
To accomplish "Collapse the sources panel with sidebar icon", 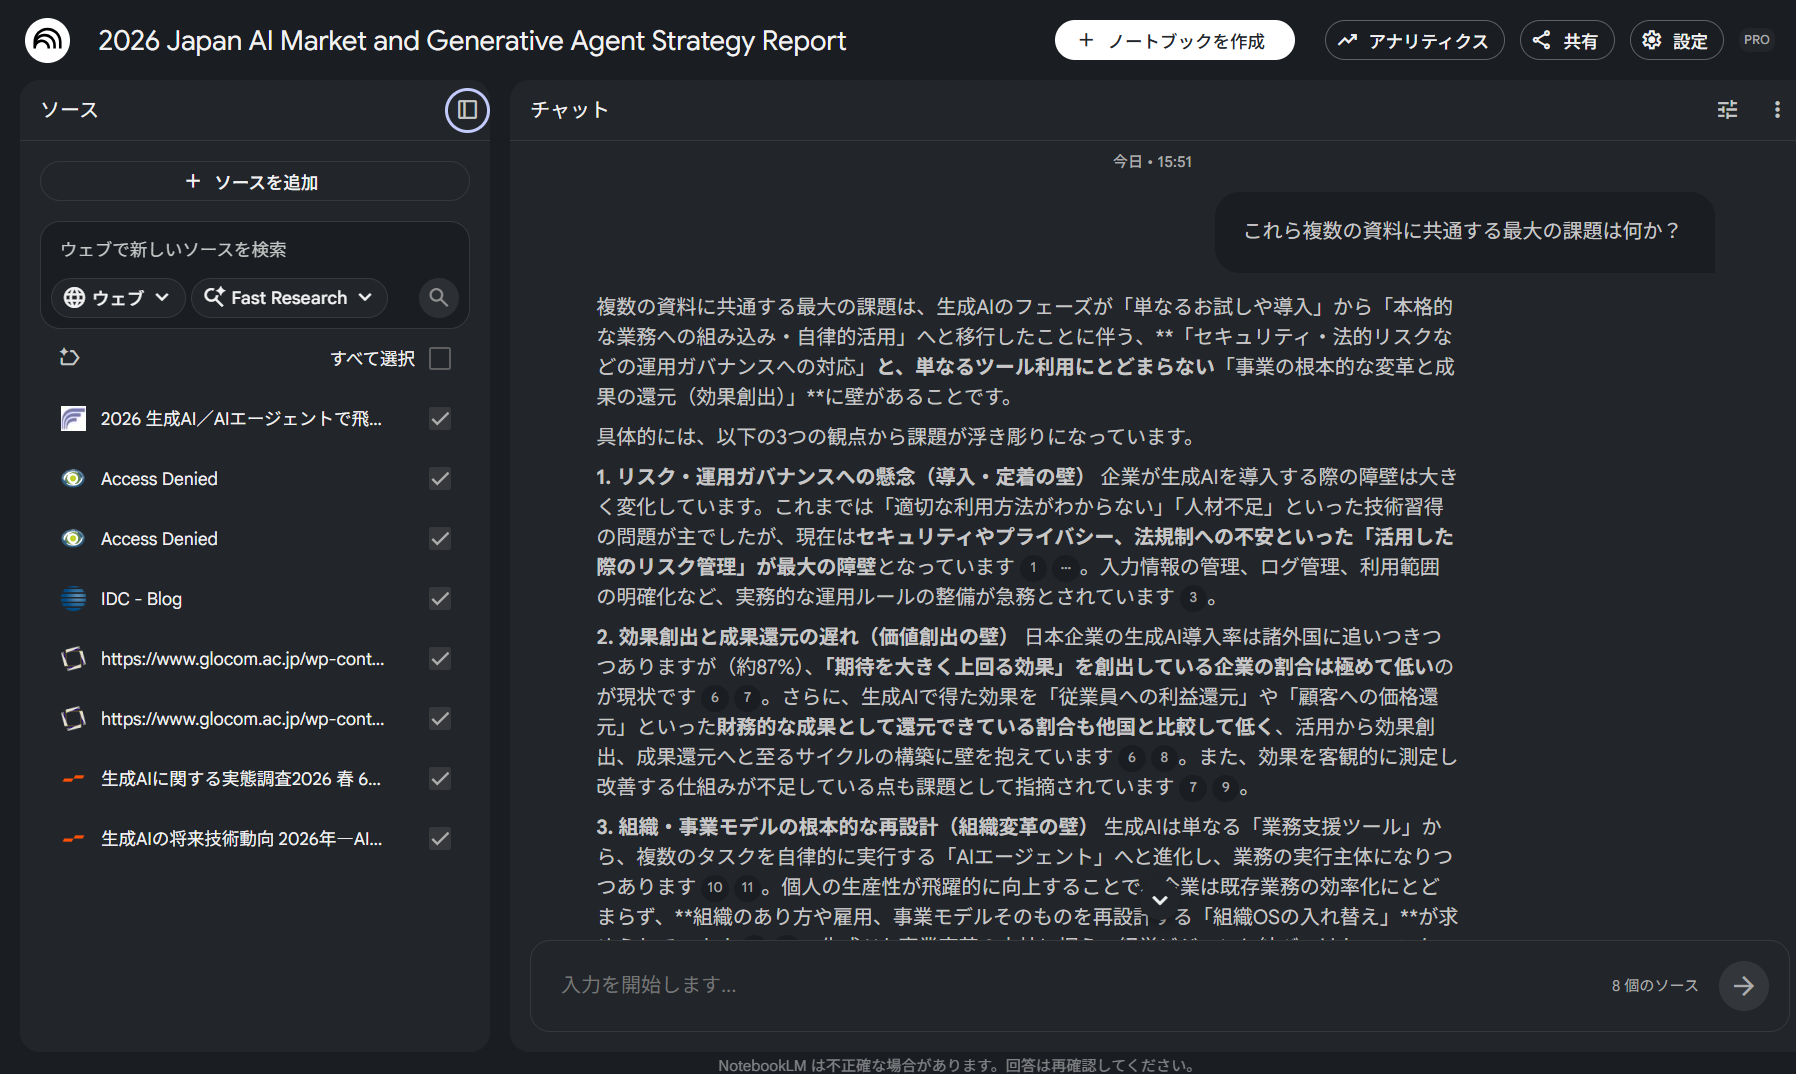I will click(467, 110).
